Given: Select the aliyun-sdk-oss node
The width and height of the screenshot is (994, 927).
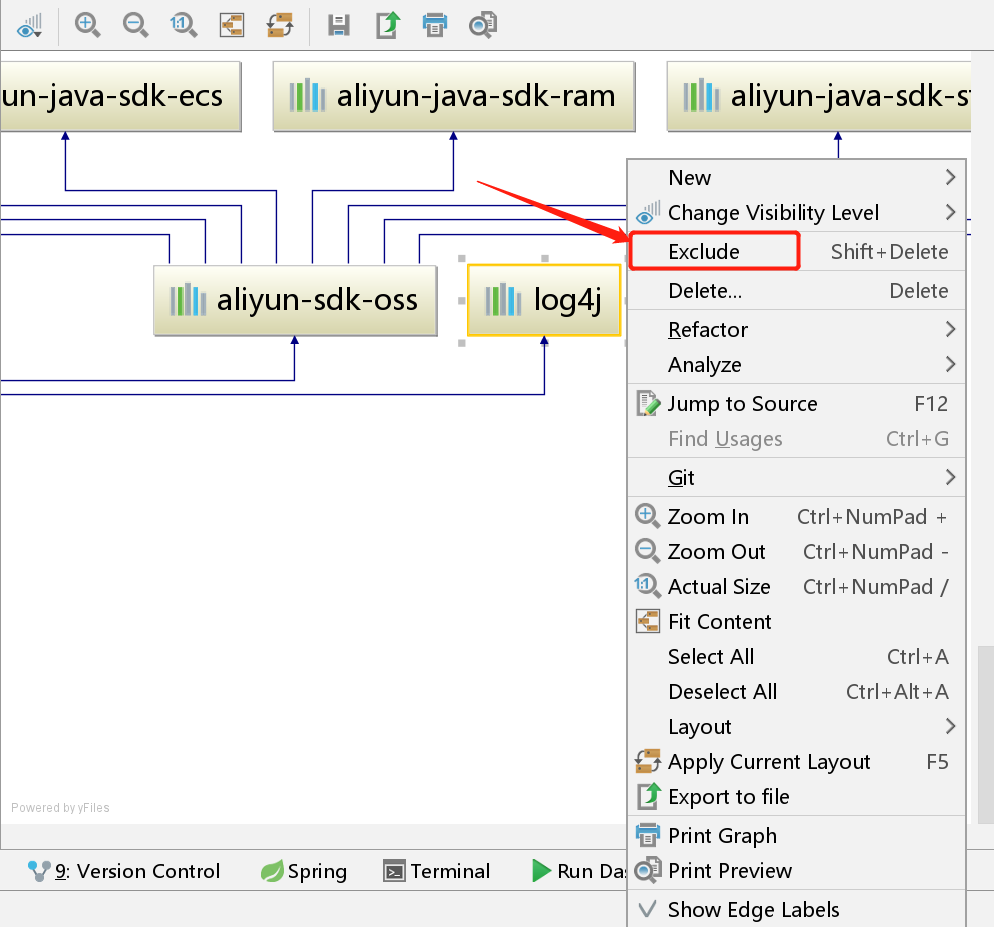Looking at the screenshot, I should click(x=295, y=301).
